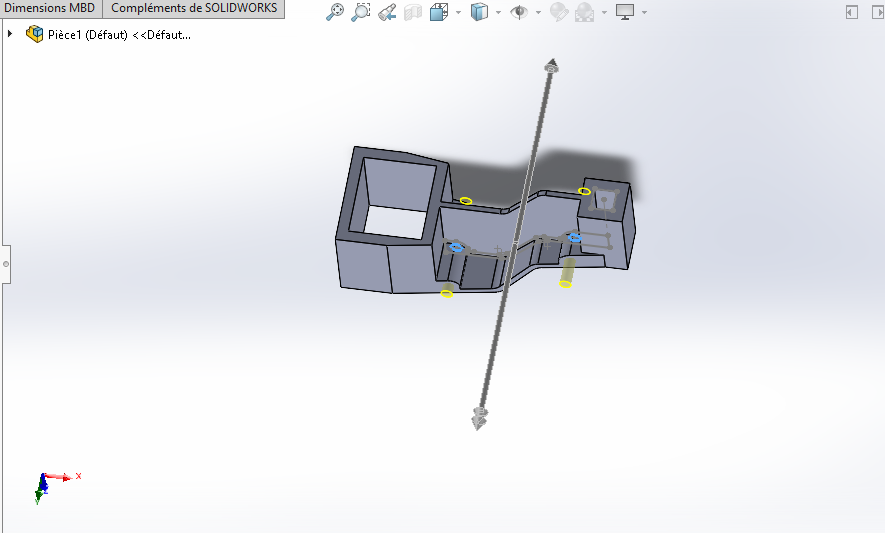This screenshot has width=885, height=533.
Task: Expand the Pièce1 tree node arrow
Action: coord(11,34)
